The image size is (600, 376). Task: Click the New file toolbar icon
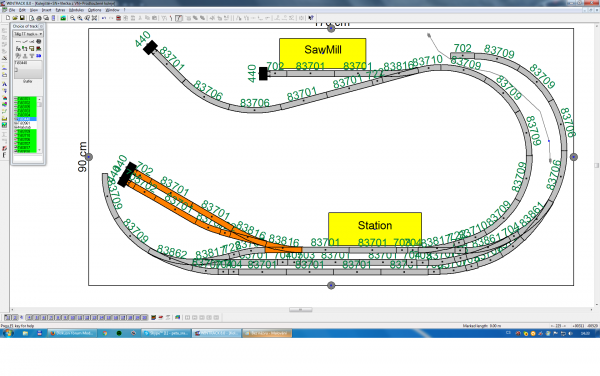8,18
